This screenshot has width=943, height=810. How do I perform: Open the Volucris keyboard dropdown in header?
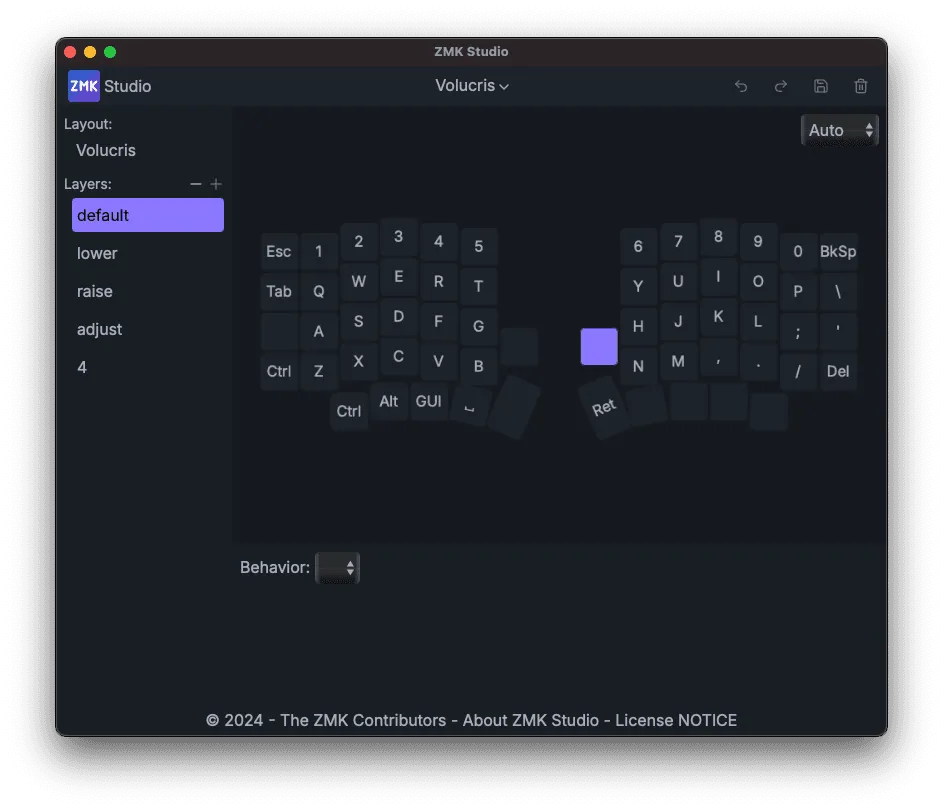[472, 86]
